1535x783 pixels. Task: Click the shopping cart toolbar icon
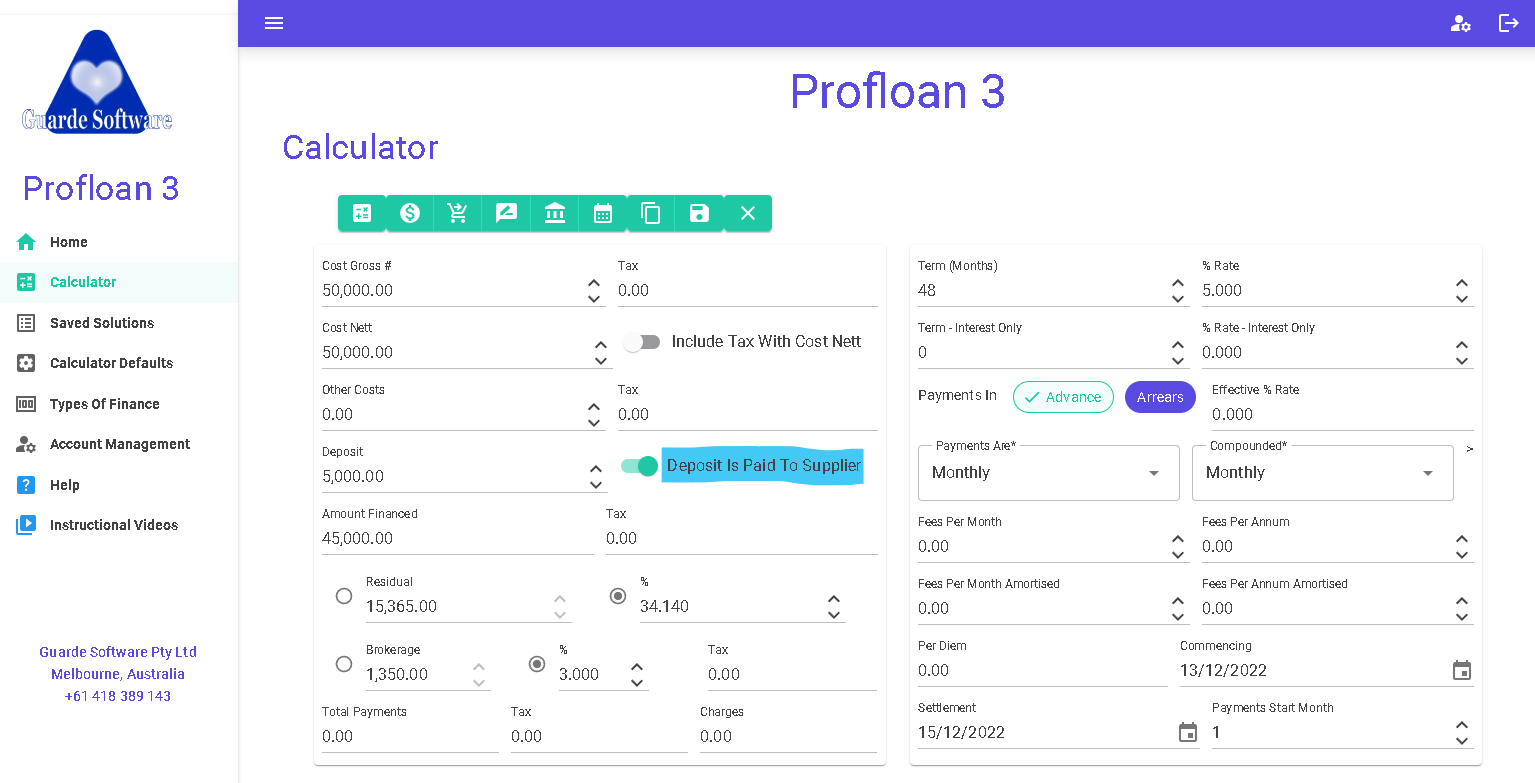click(x=458, y=213)
